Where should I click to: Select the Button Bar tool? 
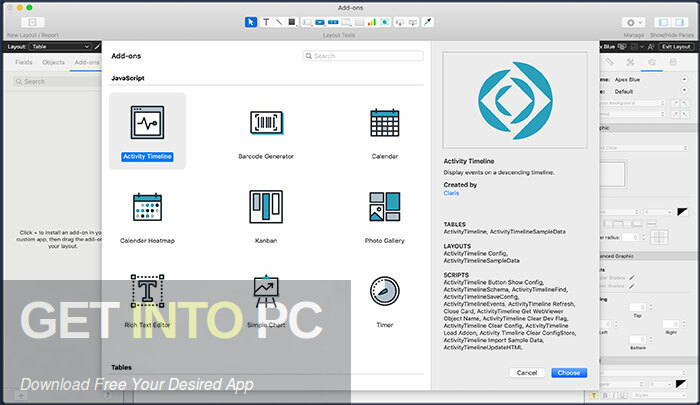[x=333, y=22]
